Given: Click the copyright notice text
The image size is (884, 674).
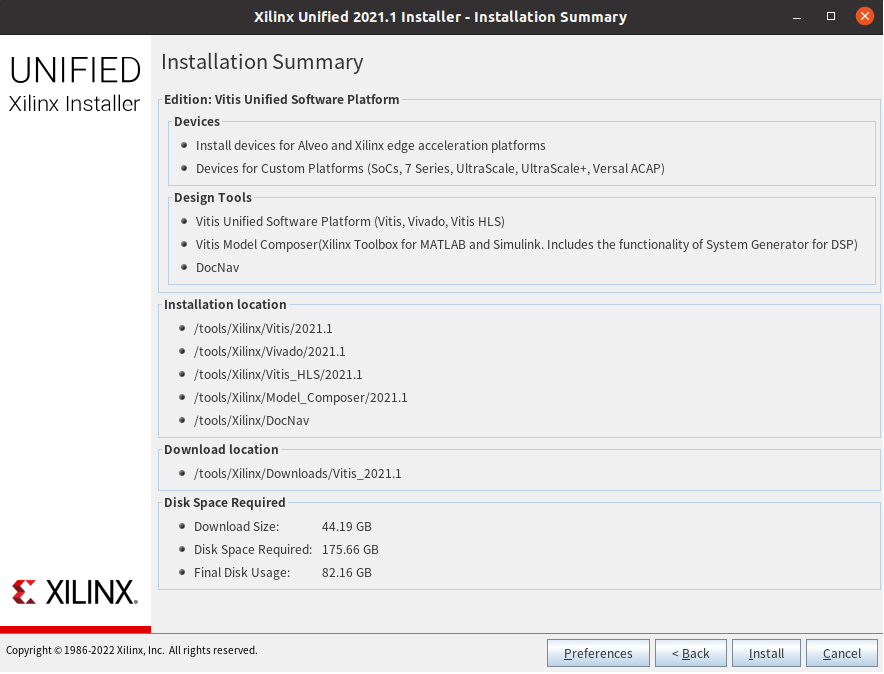Looking at the screenshot, I should click(x=131, y=650).
